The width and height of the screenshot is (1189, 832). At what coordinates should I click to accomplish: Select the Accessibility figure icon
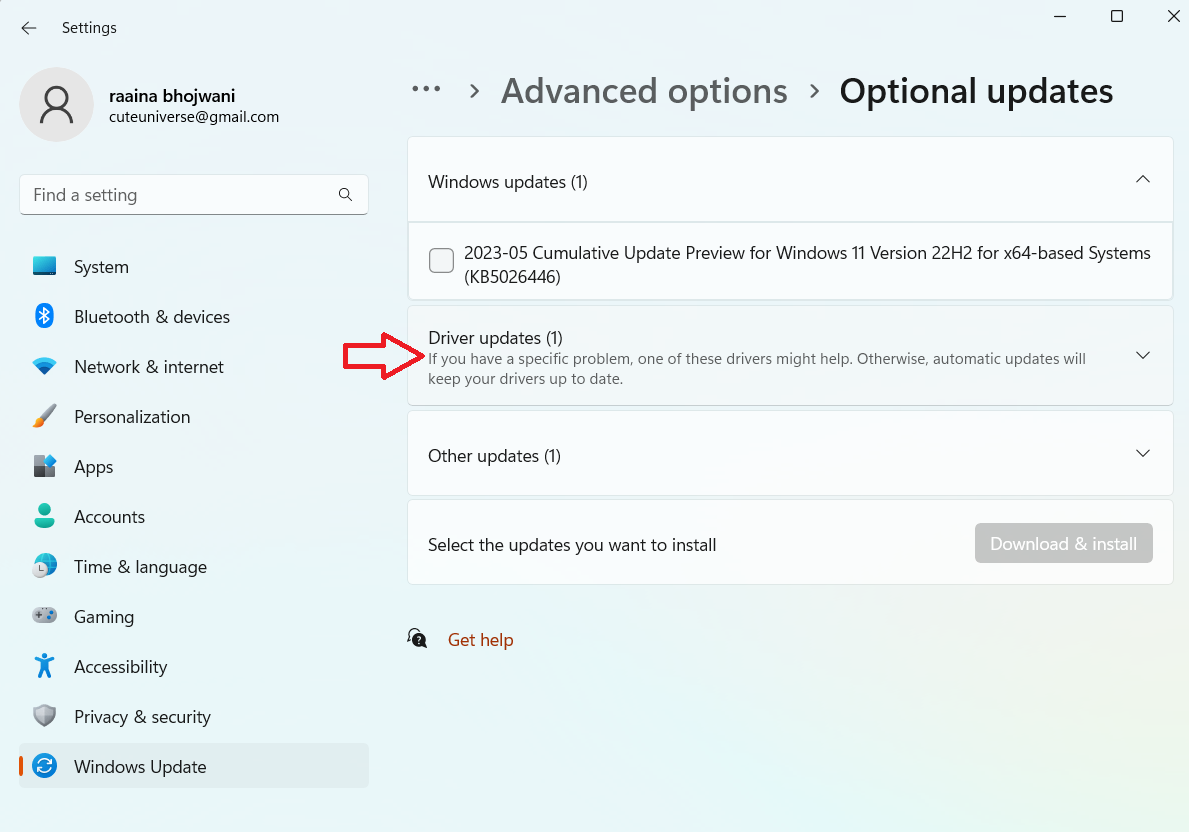point(44,667)
